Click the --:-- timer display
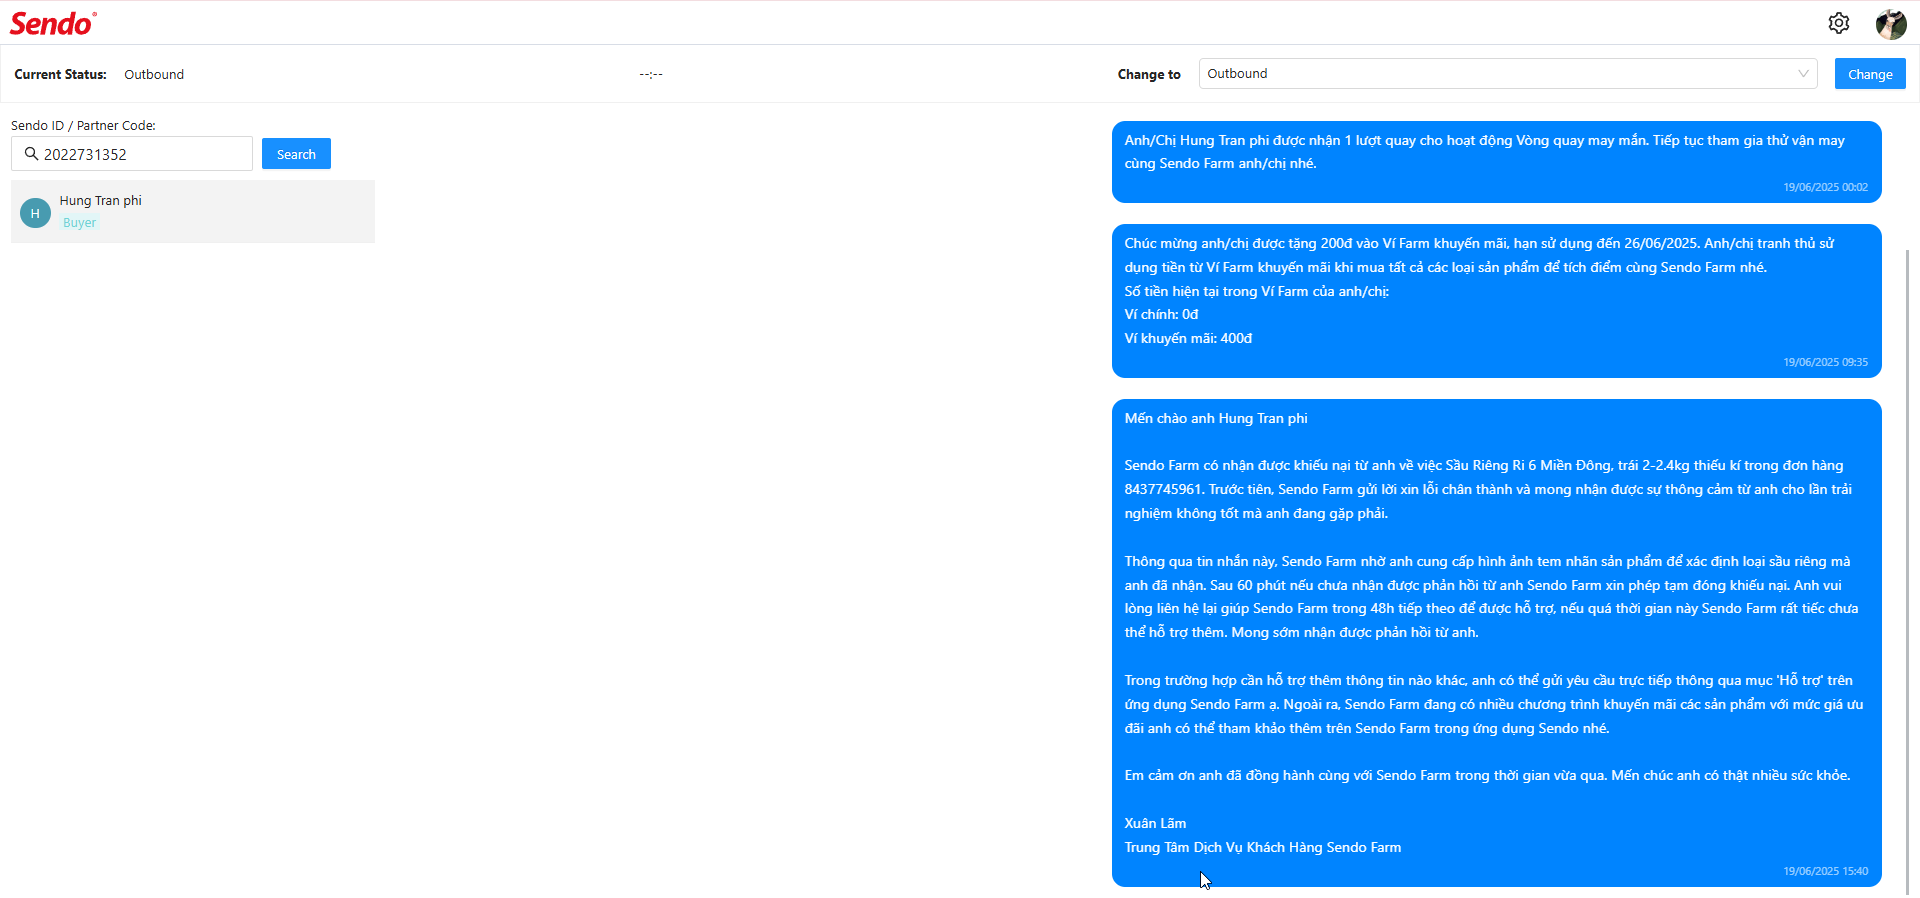The height and width of the screenshot is (898, 1920). pyautogui.click(x=651, y=74)
